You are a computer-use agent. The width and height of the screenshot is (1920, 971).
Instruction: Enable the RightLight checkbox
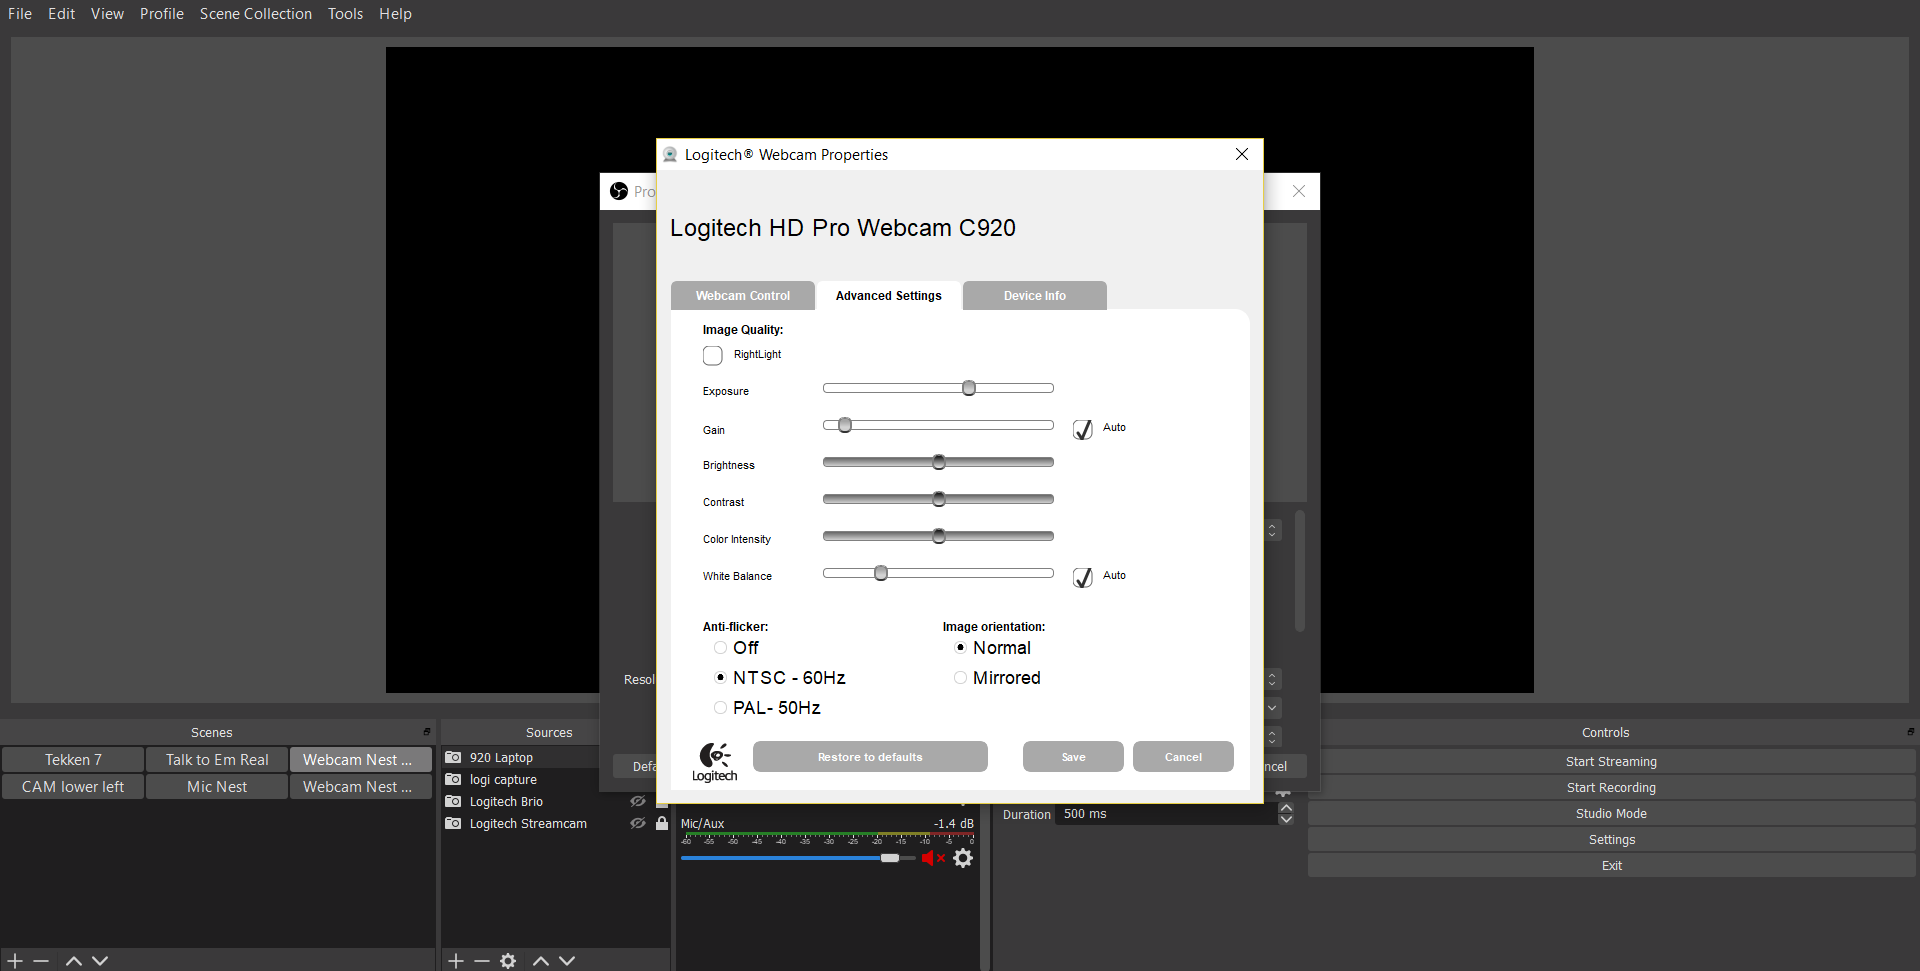pos(713,355)
